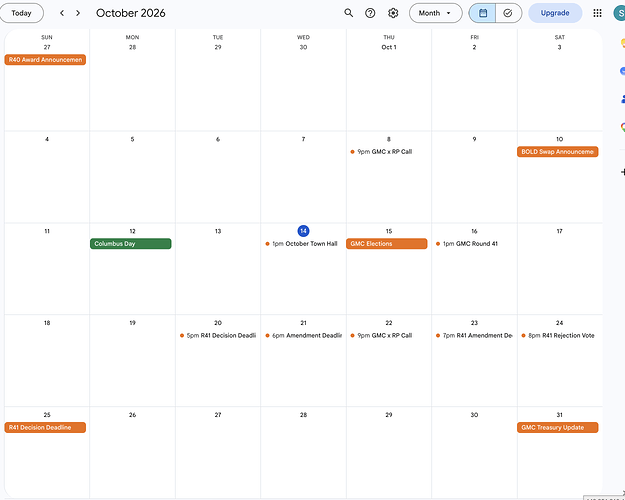This screenshot has width=625, height=500.
Task: Open the 8pm R41 Rejection Vote event
Action: click(558, 335)
